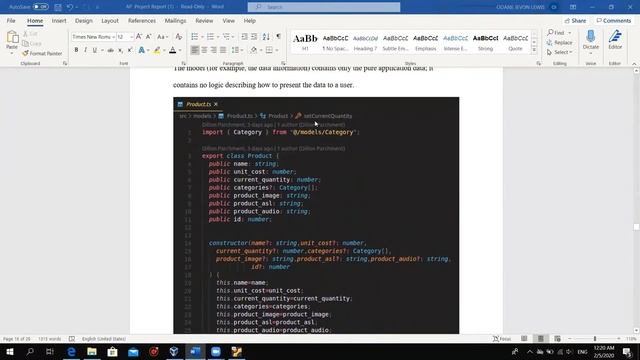Click the Paste icon
This screenshot has width=640, height=360.
pyautogui.click(x=12, y=38)
